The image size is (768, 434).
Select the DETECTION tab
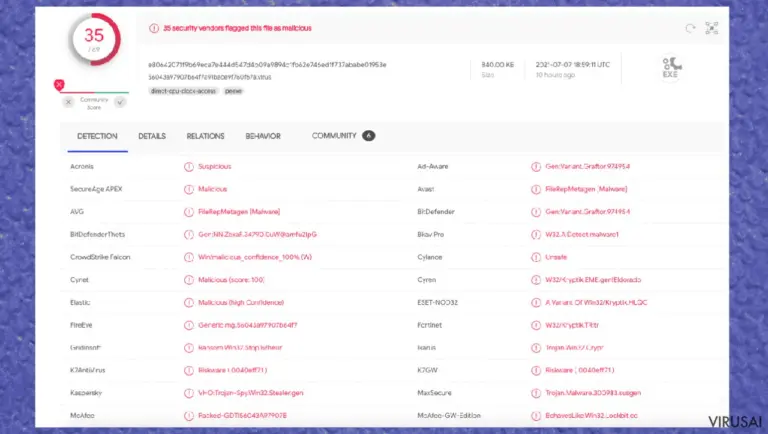click(x=97, y=136)
